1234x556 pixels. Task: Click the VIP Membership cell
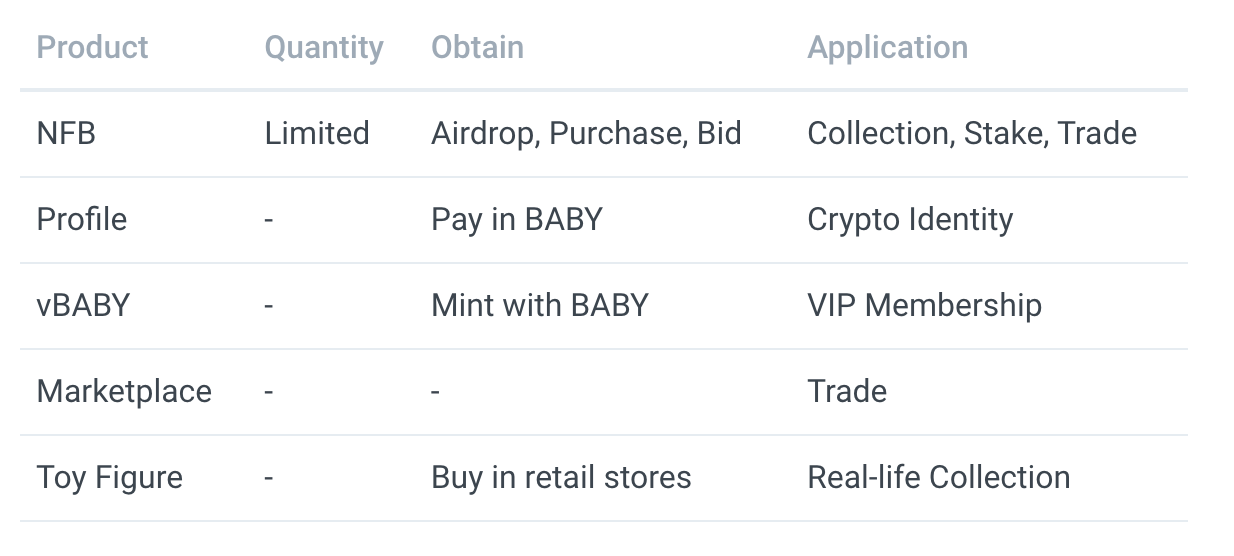point(924,305)
